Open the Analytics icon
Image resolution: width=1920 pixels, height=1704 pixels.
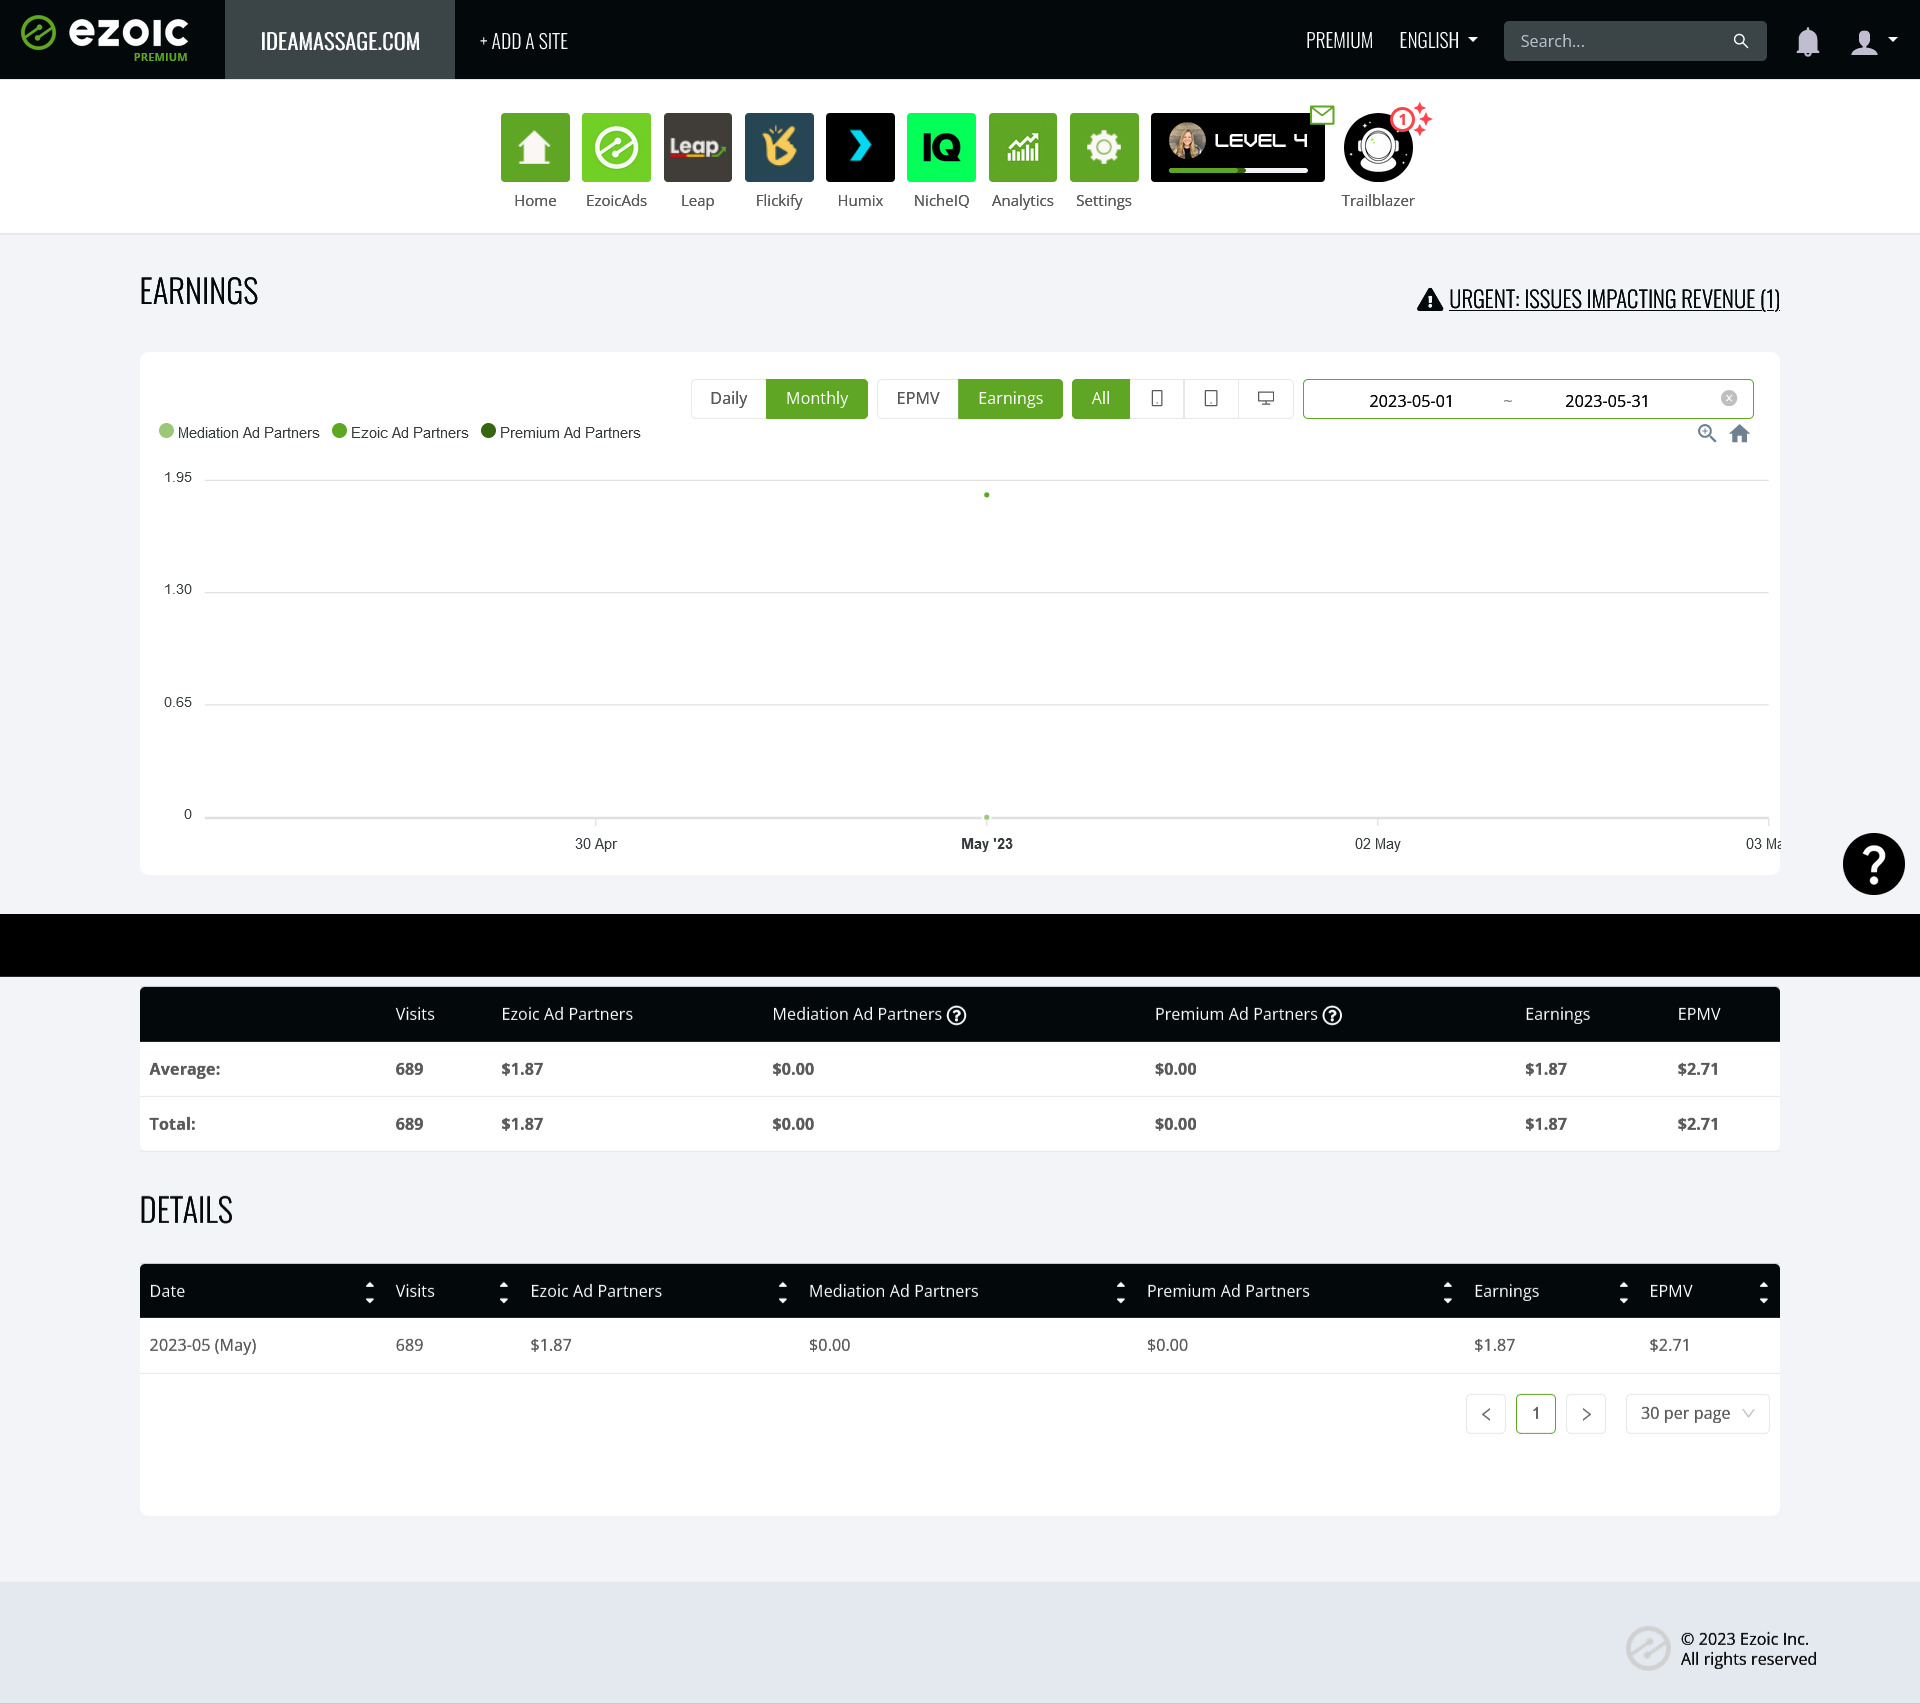(1023, 147)
